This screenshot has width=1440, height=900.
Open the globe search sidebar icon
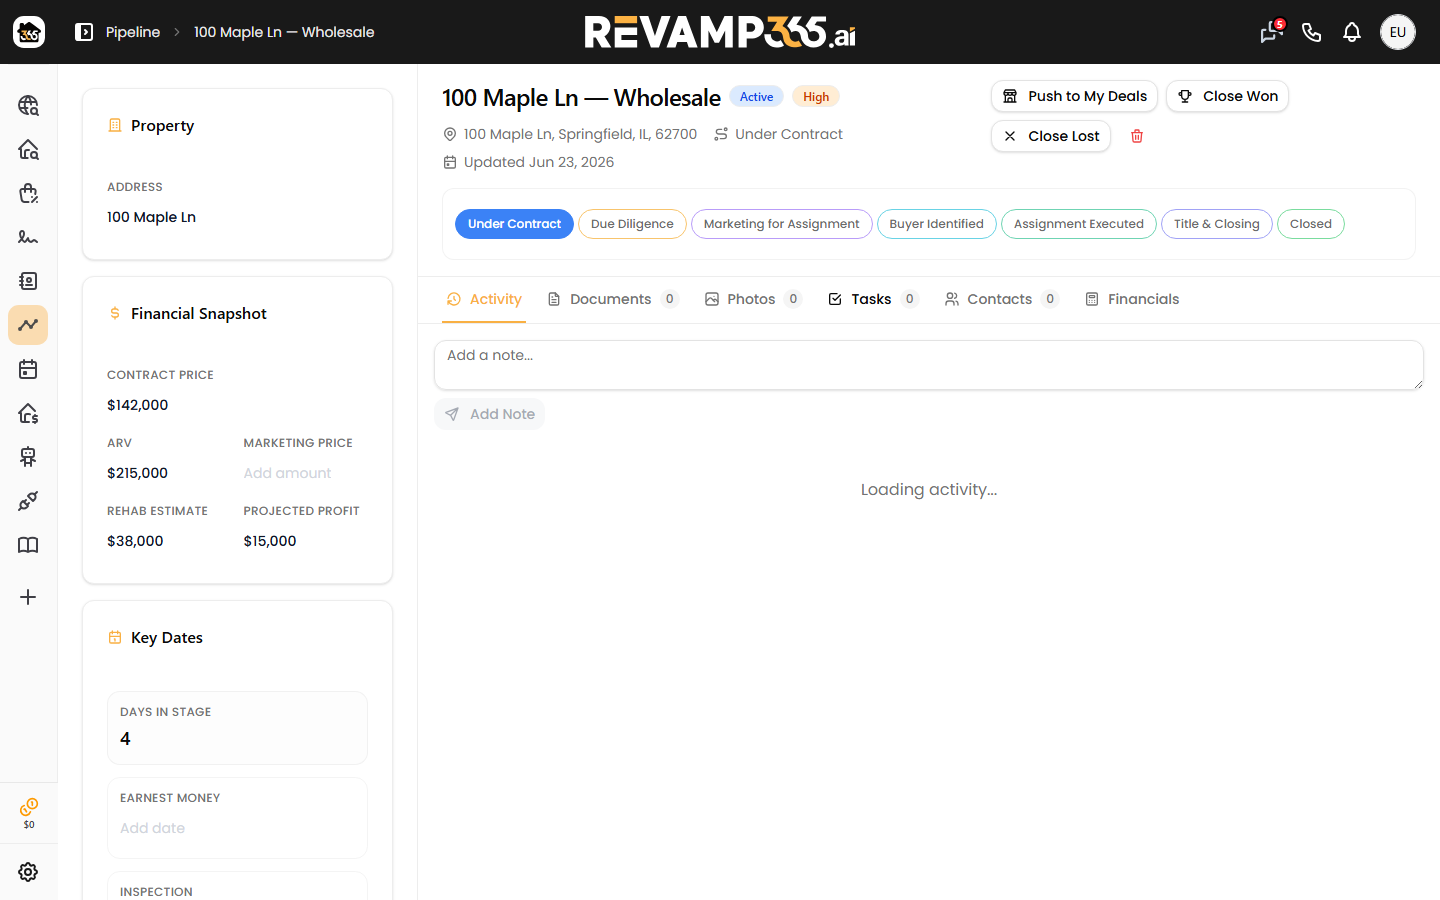[28, 105]
